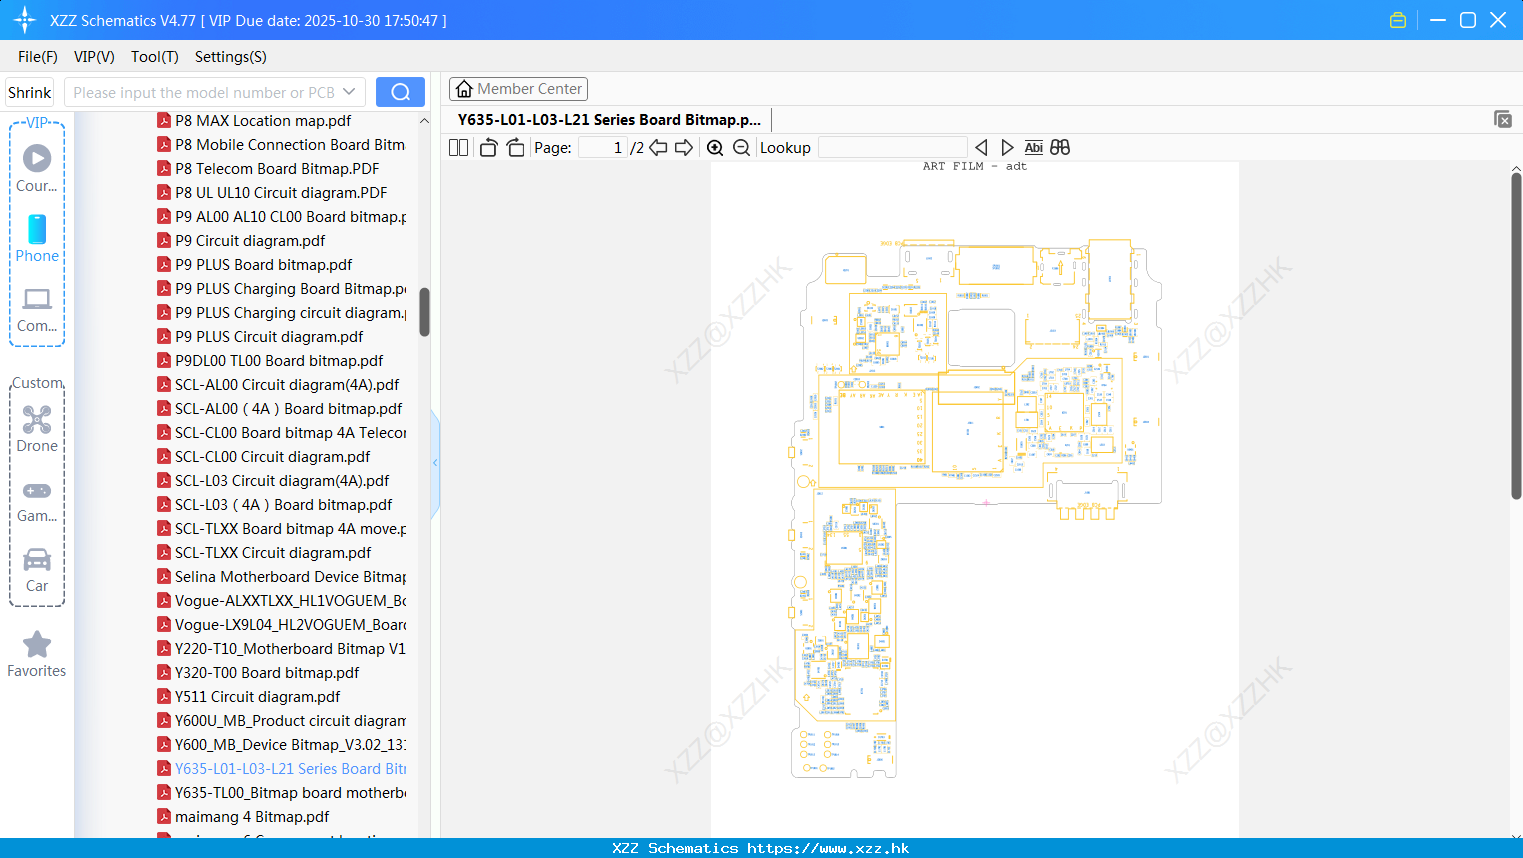Open the Car category
Screen dimensions: 1523x858
(x=37, y=570)
